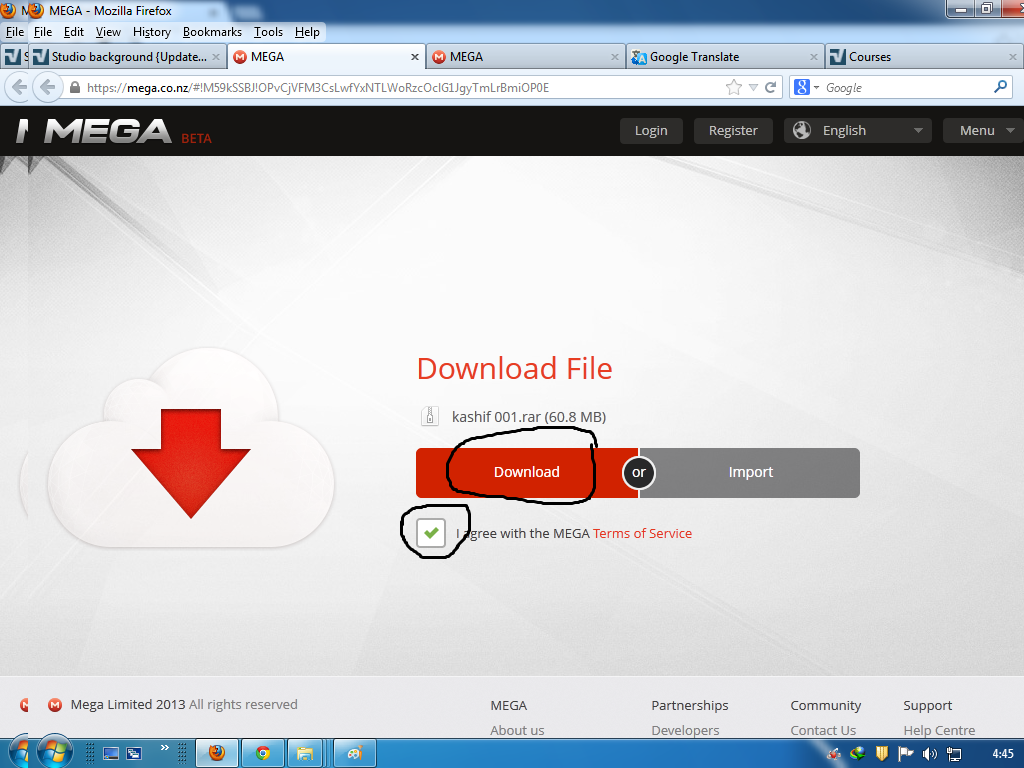Click the Support footer heading
Viewport: 1024px width, 768px height.
(x=927, y=705)
